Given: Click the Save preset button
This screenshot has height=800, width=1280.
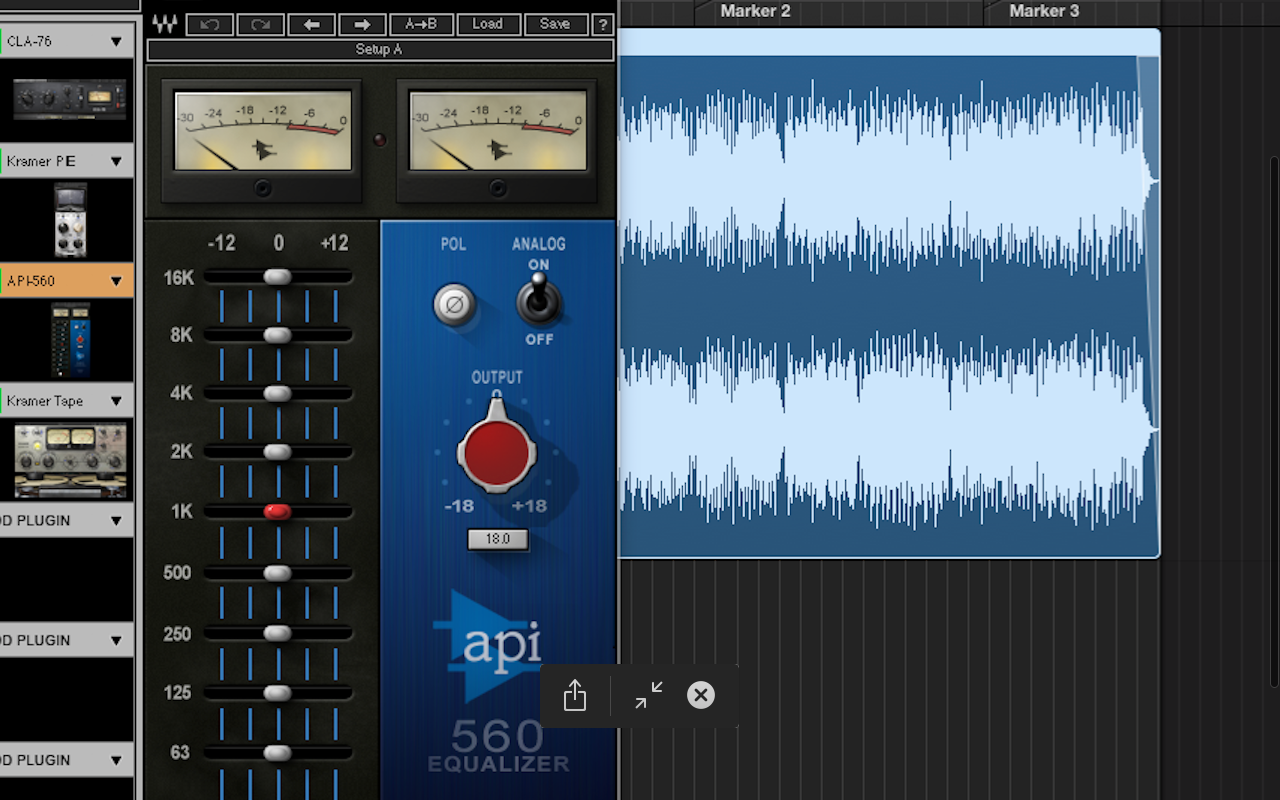Looking at the screenshot, I should [x=555, y=24].
